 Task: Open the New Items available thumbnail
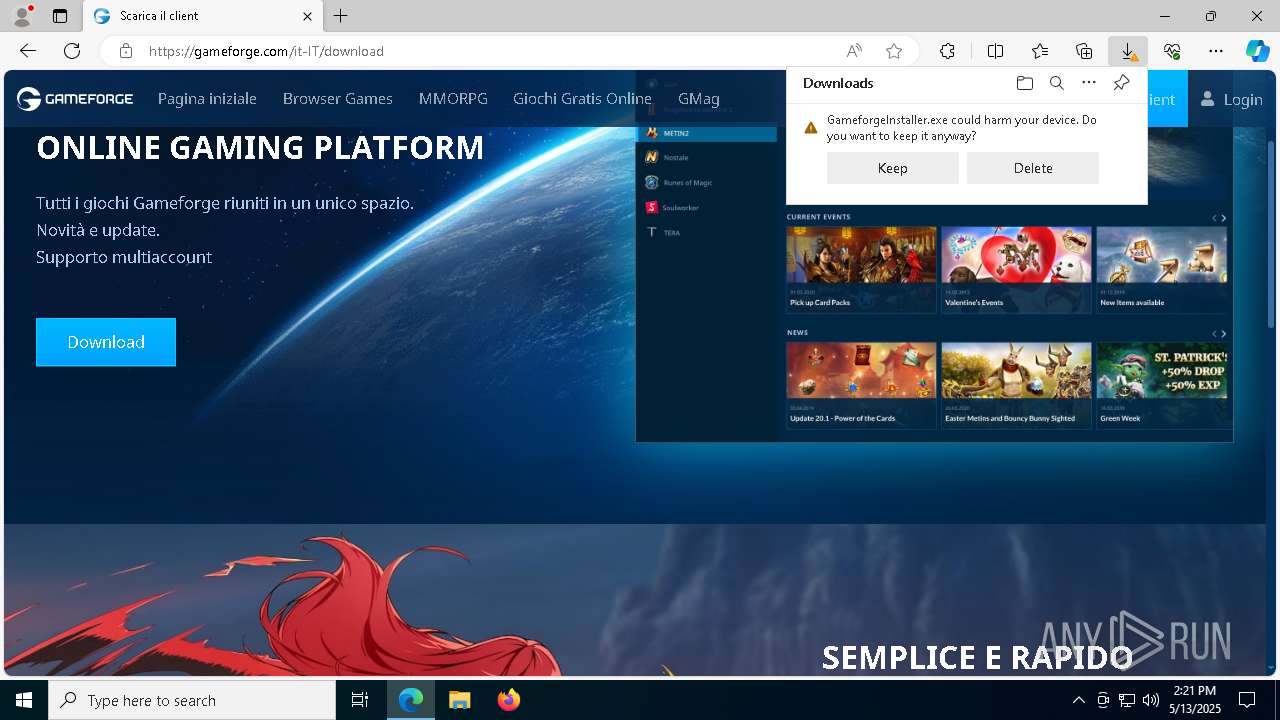1164,269
